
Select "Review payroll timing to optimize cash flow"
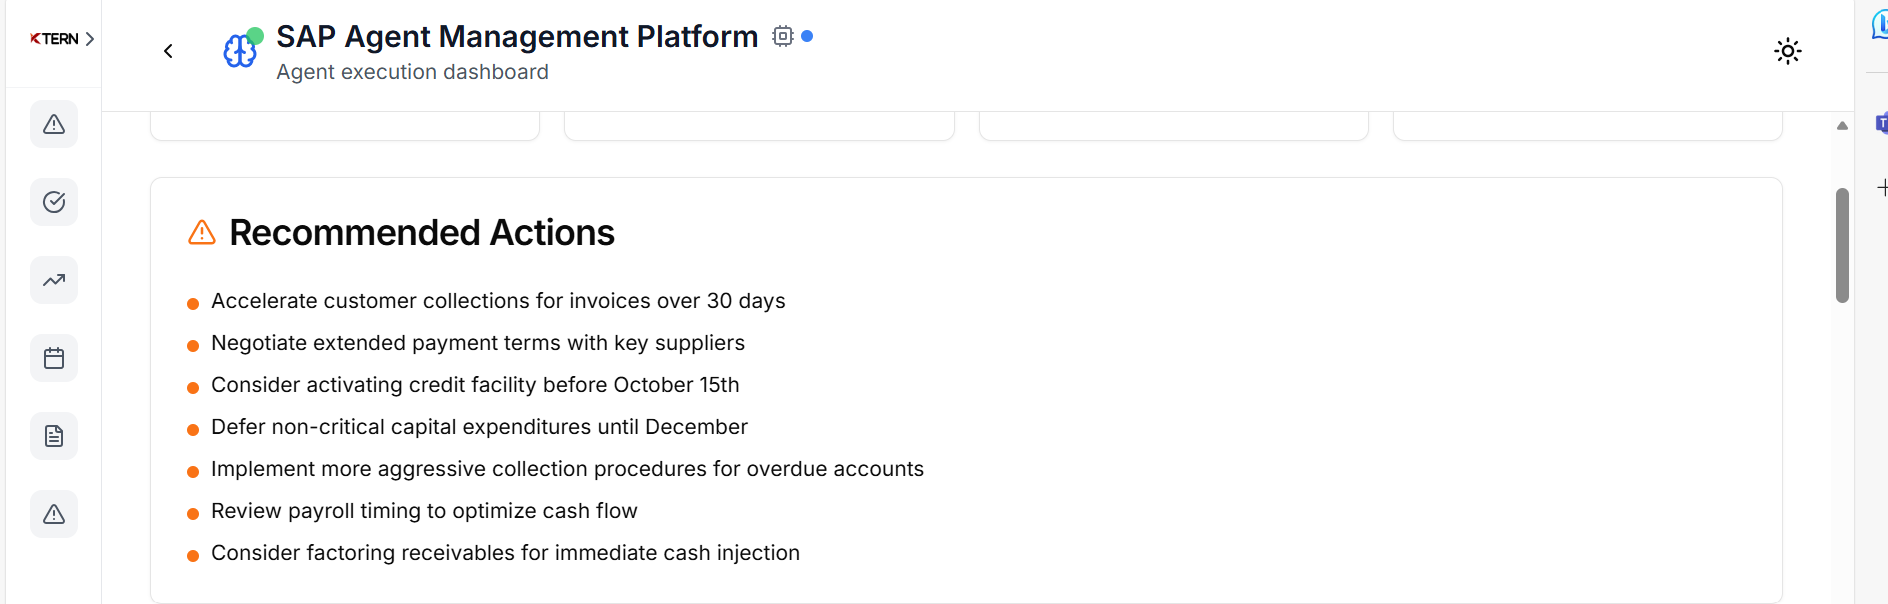pyautogui.click(x=424, y=511)
